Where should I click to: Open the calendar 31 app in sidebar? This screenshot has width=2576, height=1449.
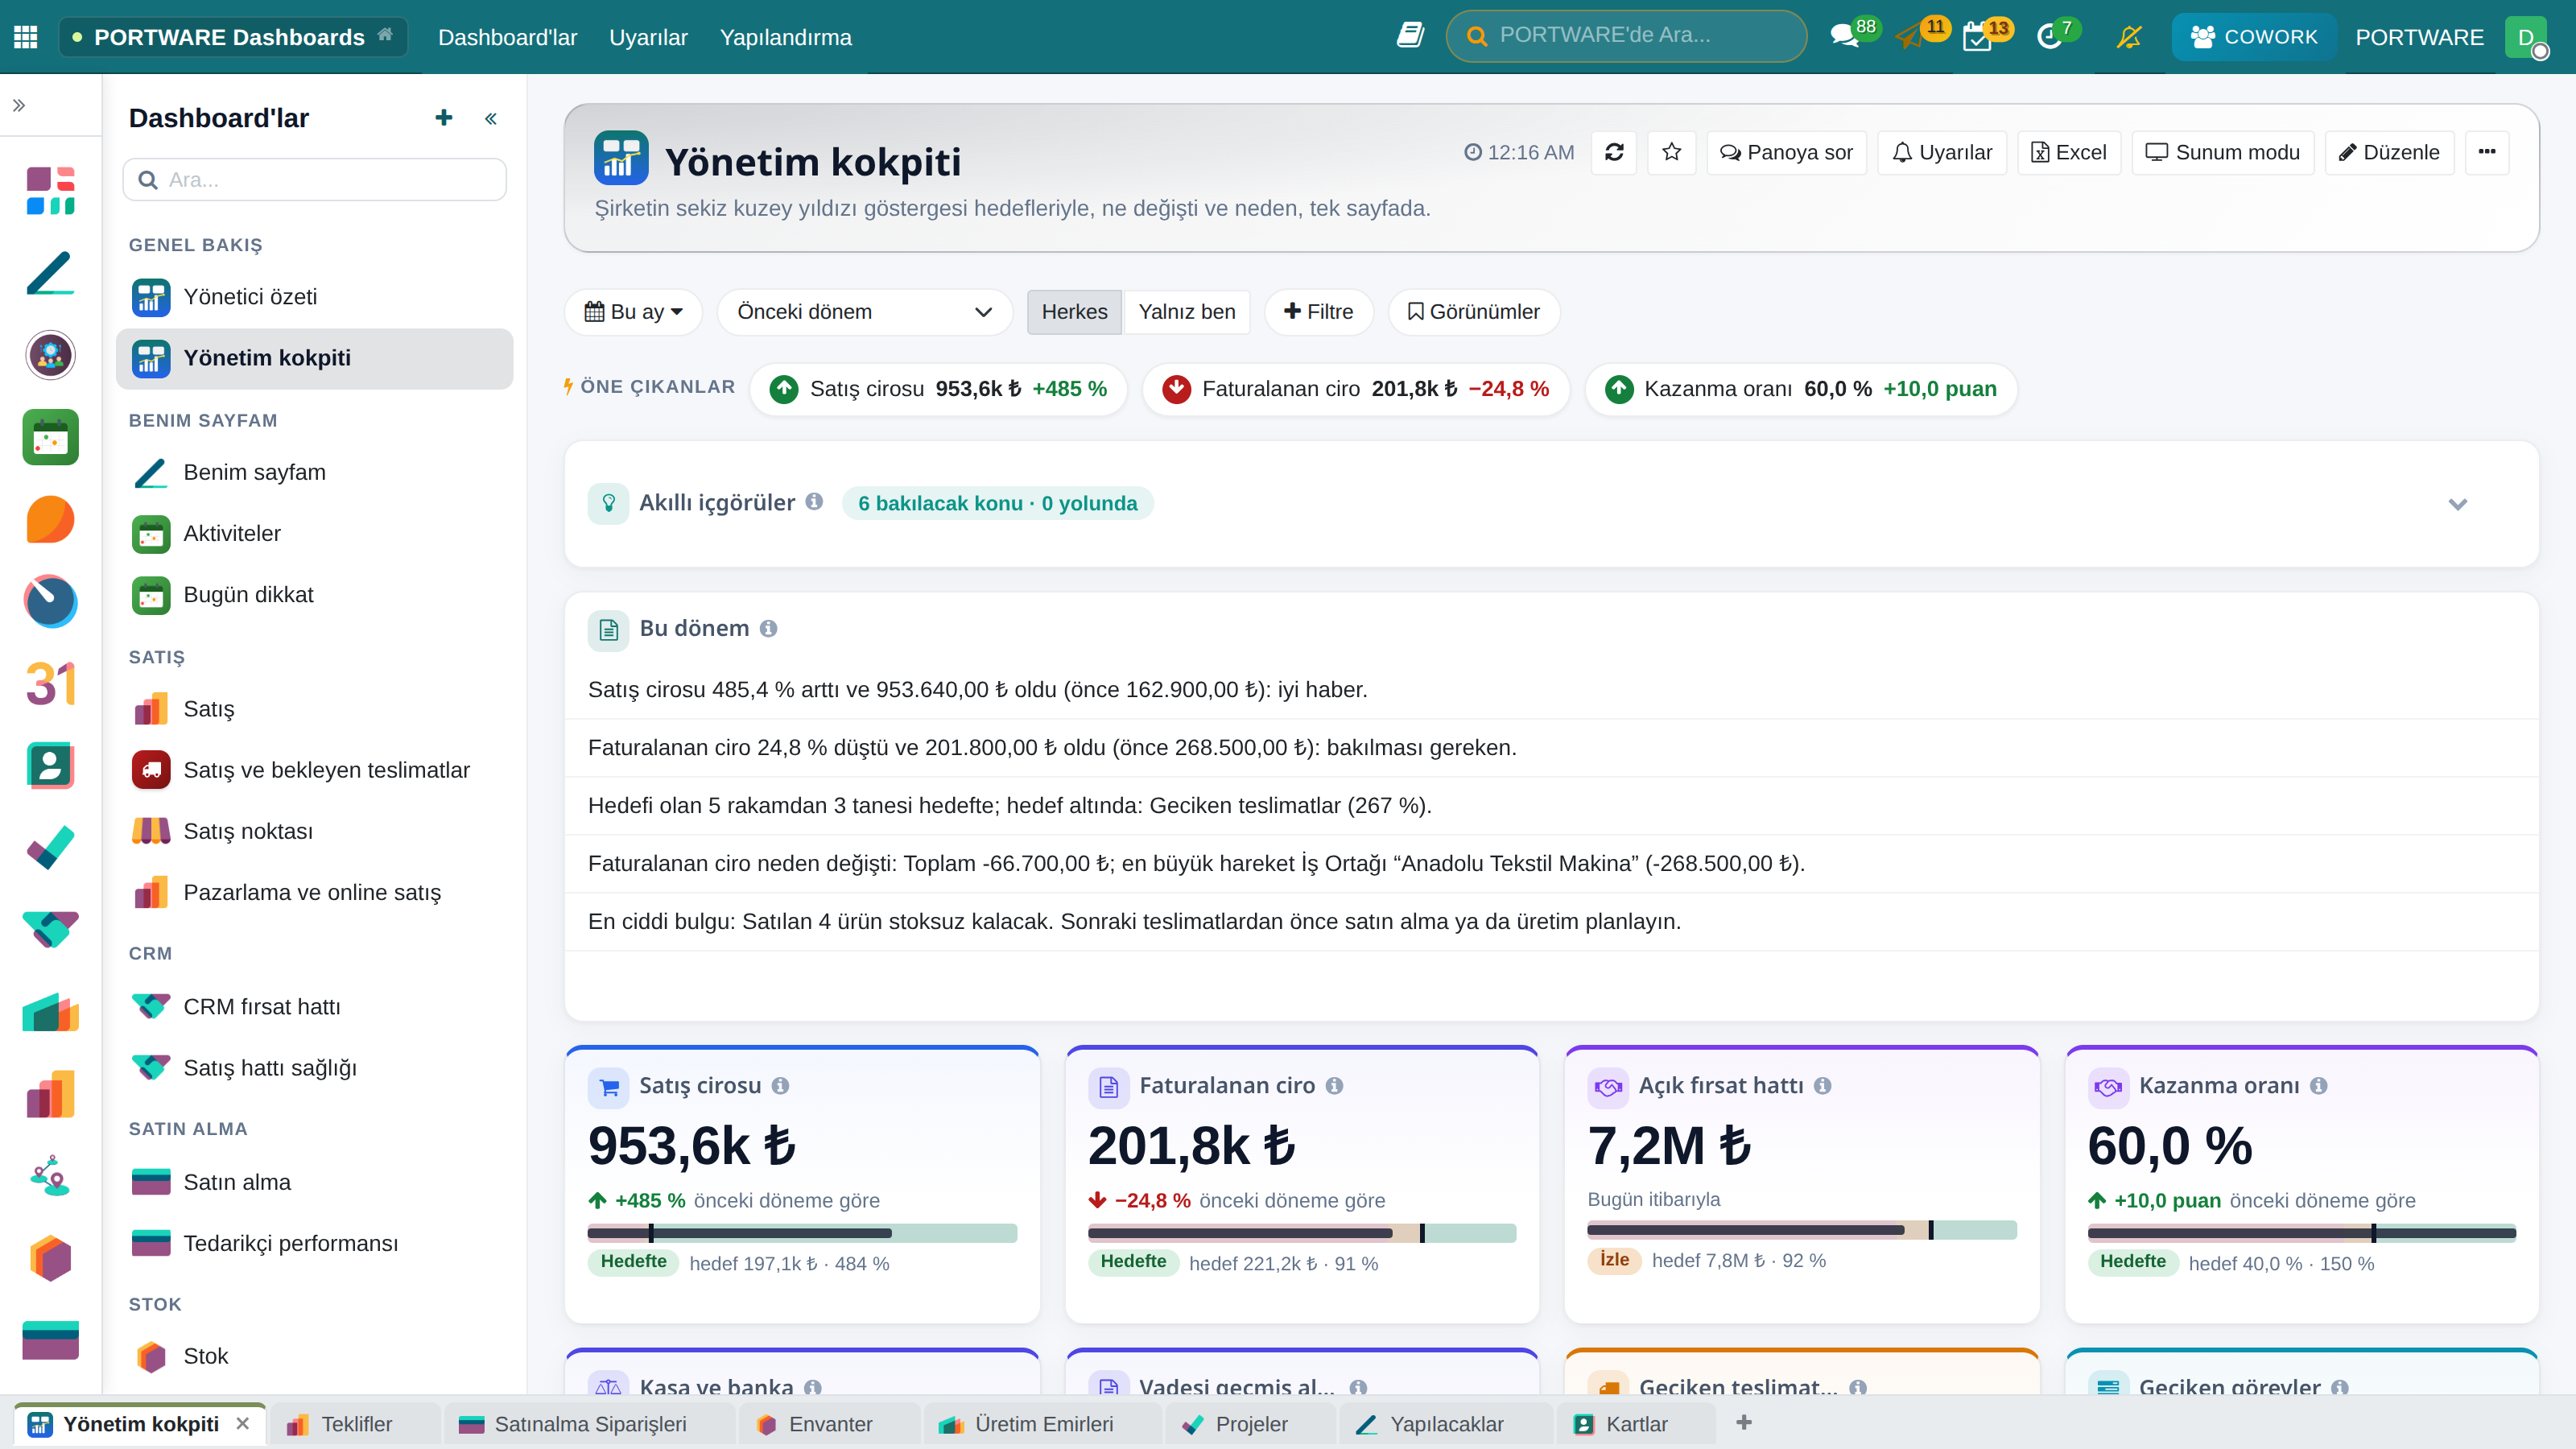click(51, 684)
